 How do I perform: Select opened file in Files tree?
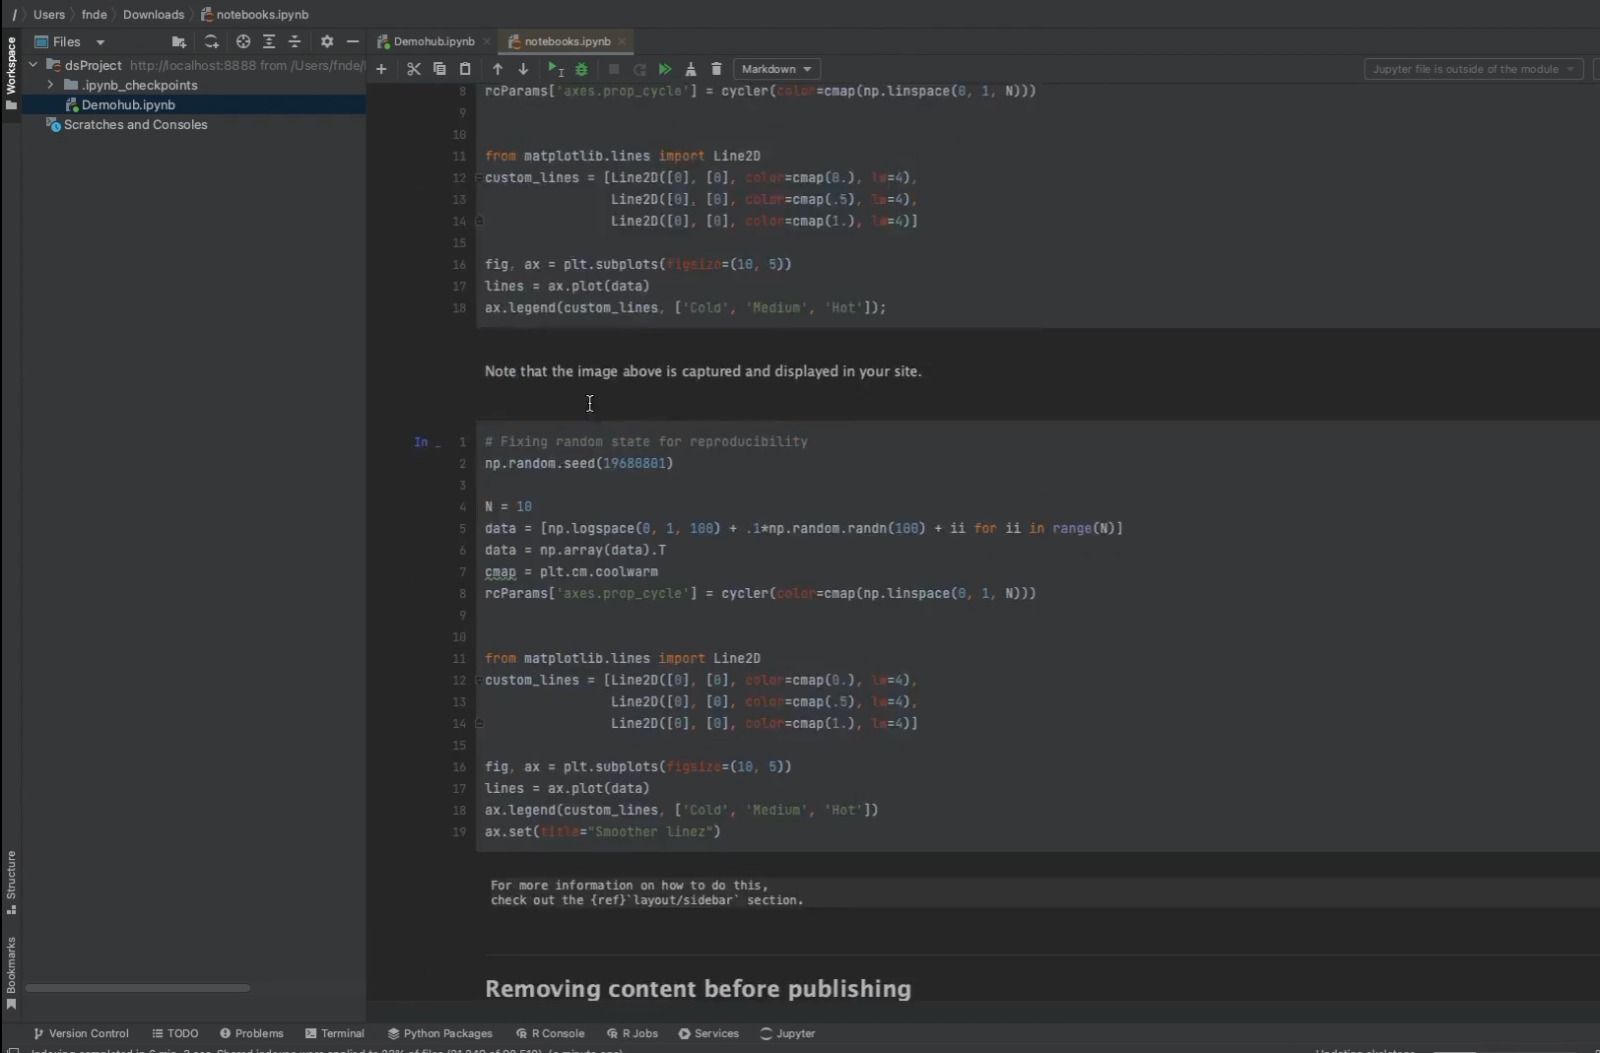[x=243, y=42]
